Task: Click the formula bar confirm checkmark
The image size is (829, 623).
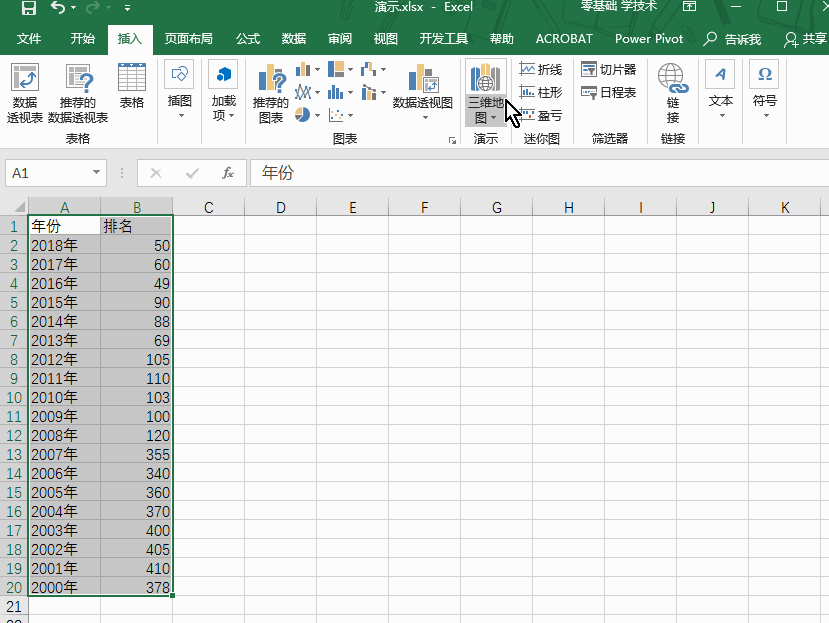Action: 192,173
